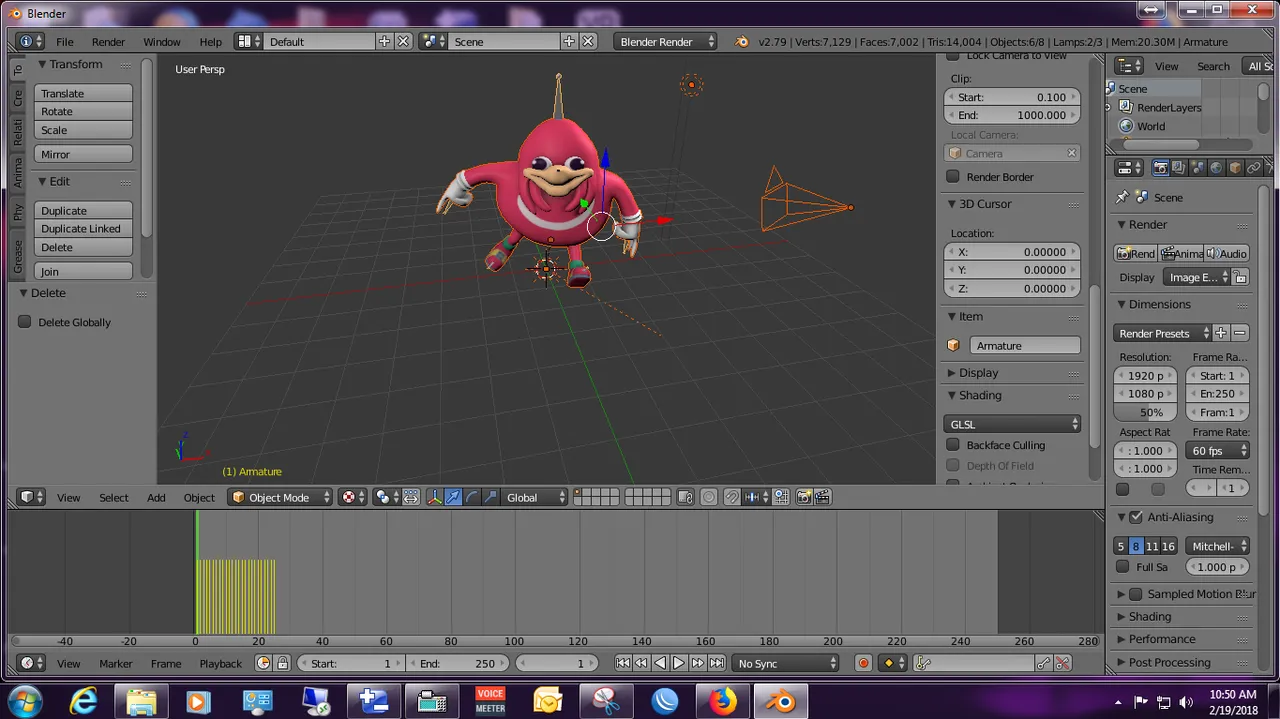The width and height of the screenshot is (1280, 719).
Task: Toggle the Depth Of Field checkbox
Action: pos(953,465)
